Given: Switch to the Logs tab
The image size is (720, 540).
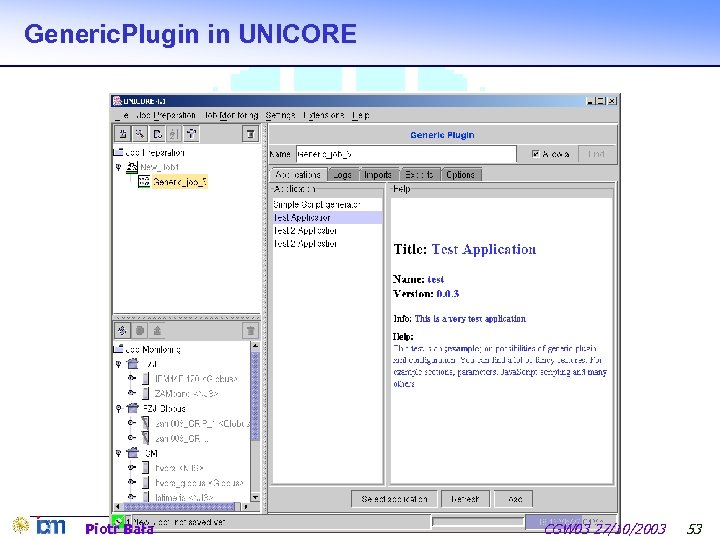Looking at the screenshot, I should pos(343,175).
